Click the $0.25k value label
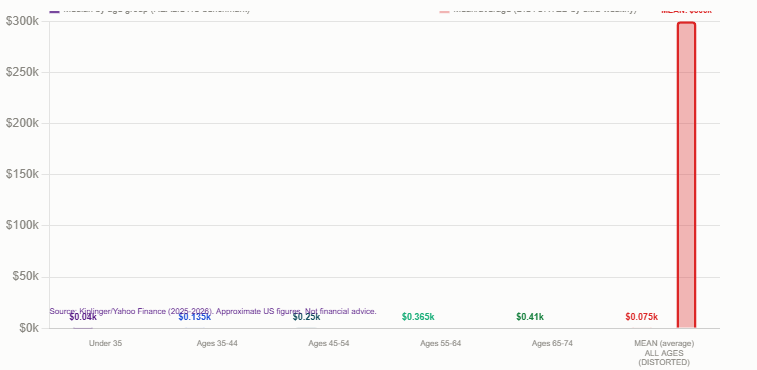This screenshot has height=370, width=757. [306, 317]
